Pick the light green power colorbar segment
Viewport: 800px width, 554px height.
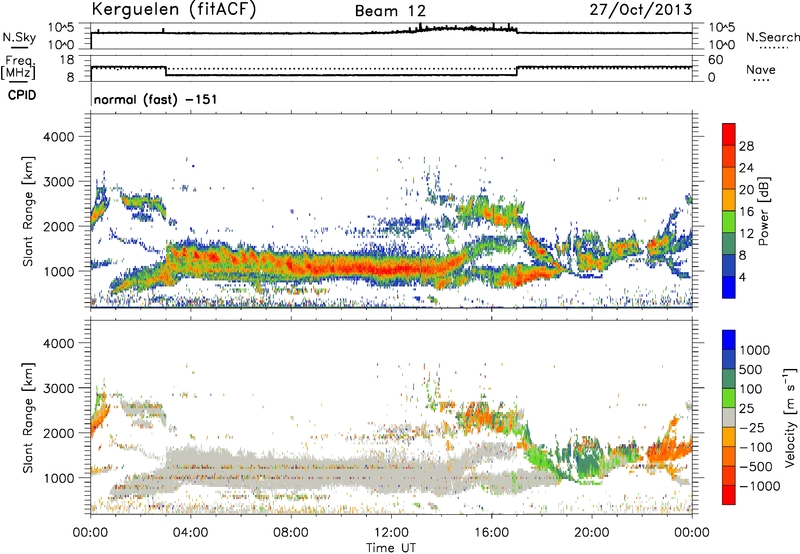coord(729,222)
